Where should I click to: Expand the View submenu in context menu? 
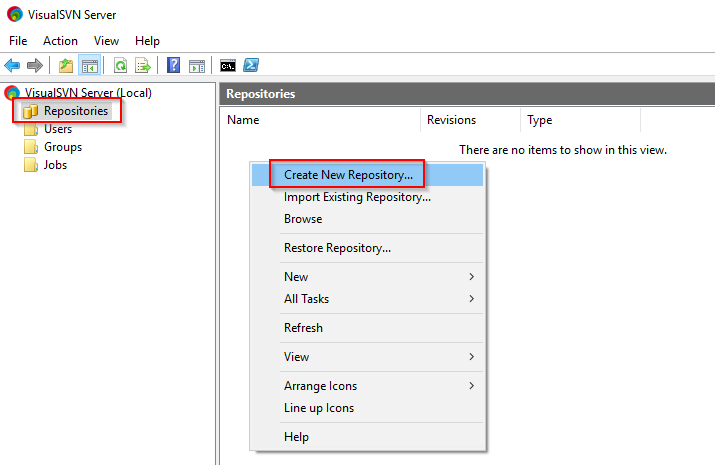367,356
